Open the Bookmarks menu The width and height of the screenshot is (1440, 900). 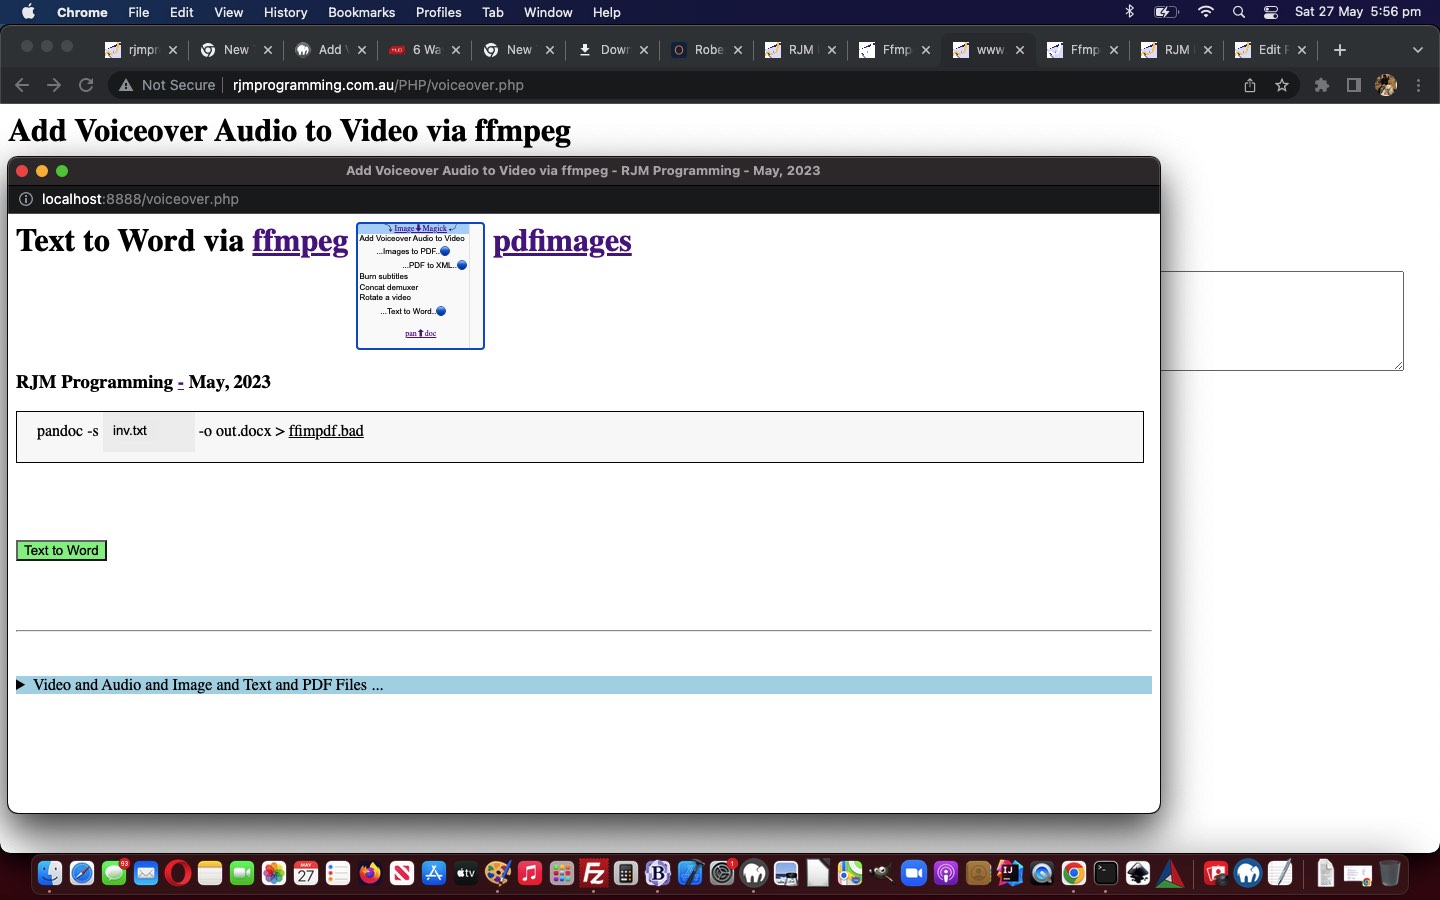[x=361, y=12]
